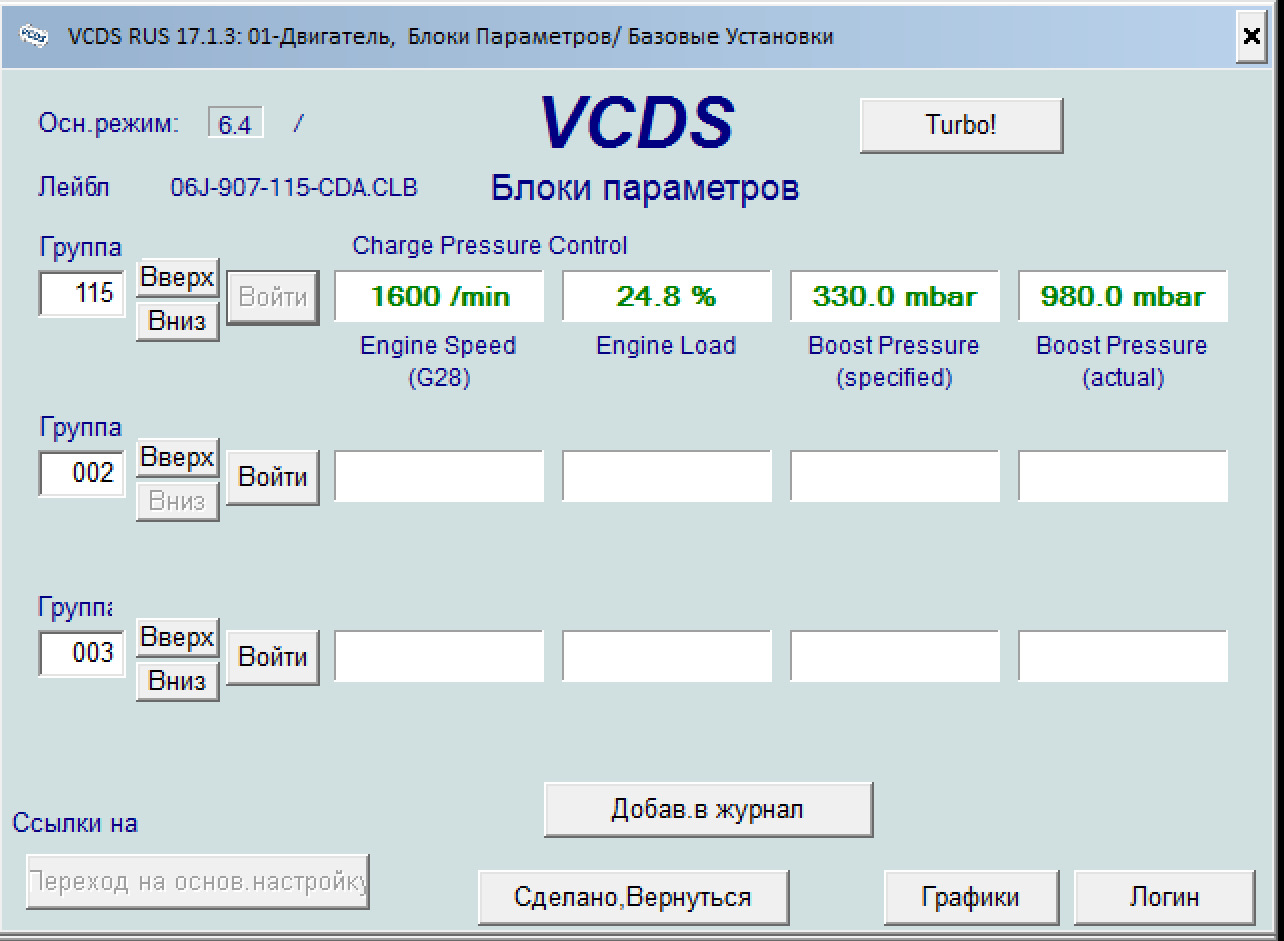Click the greyed Войти button beside group 115

[x=273, y=297]
